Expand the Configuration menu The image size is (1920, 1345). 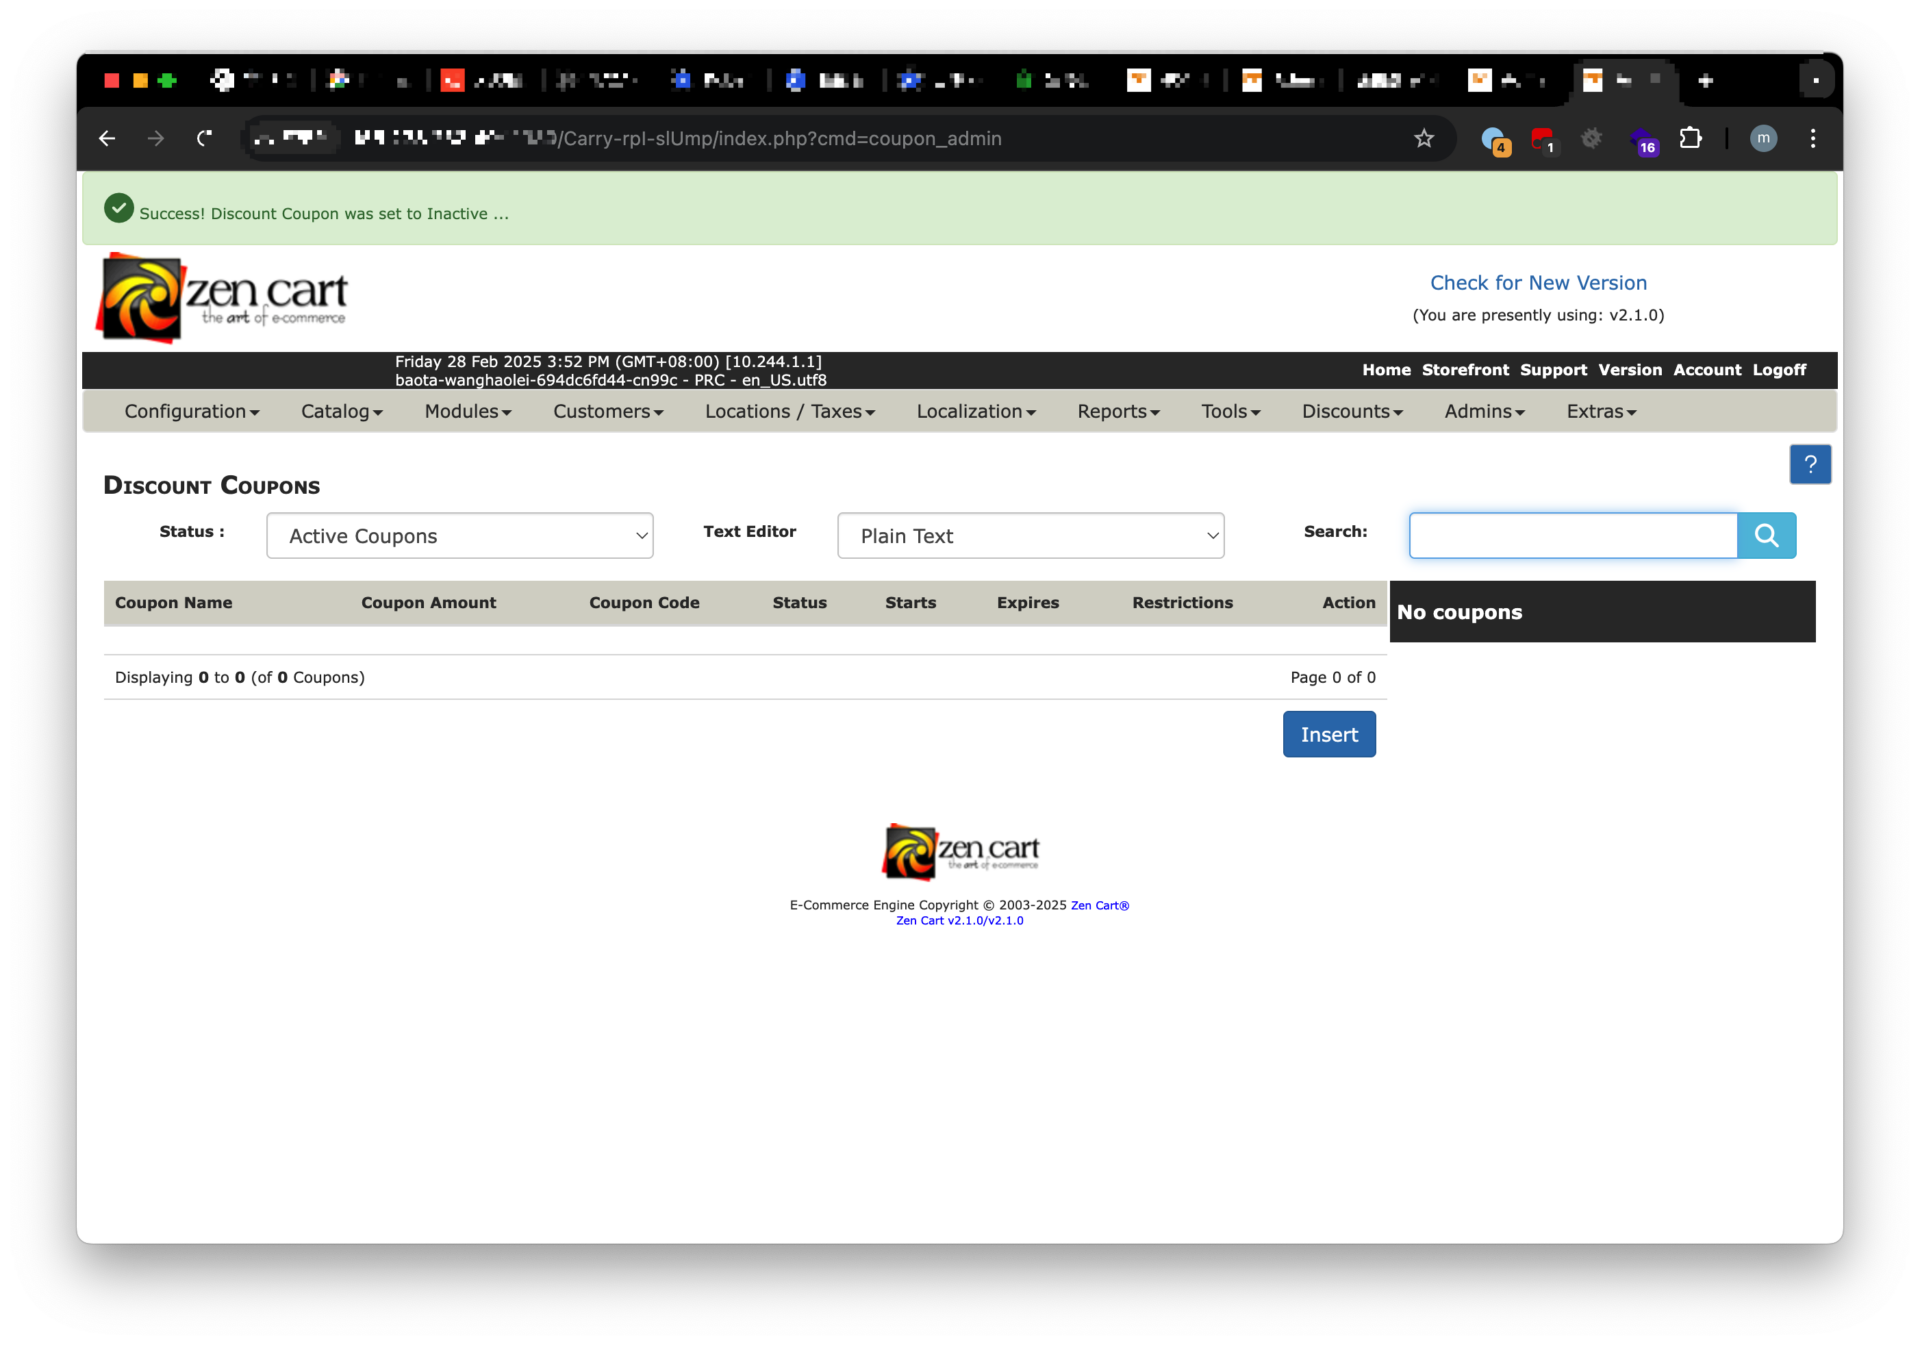coord(191,411)
